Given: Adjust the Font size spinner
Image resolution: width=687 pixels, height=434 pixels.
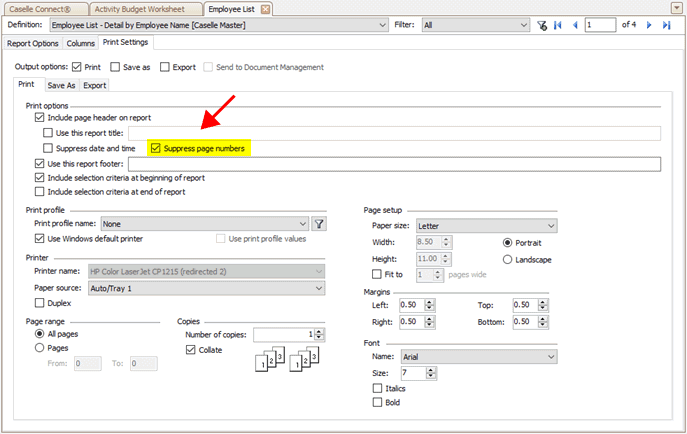Looking at the screenshot, I should pos(431,373).
